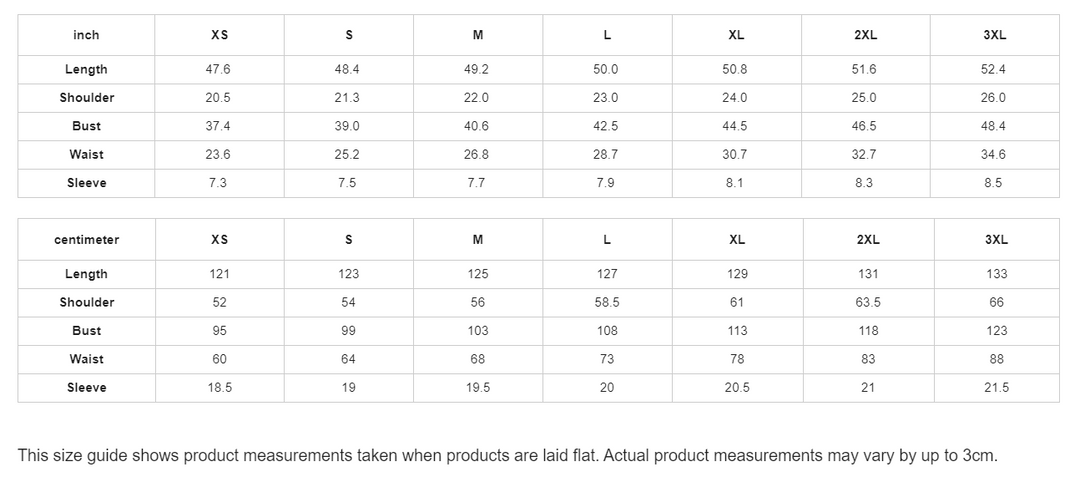Screen dimensions: 1080x477
Task: Click the inch waist value 23.6
Action: point(219,155)
